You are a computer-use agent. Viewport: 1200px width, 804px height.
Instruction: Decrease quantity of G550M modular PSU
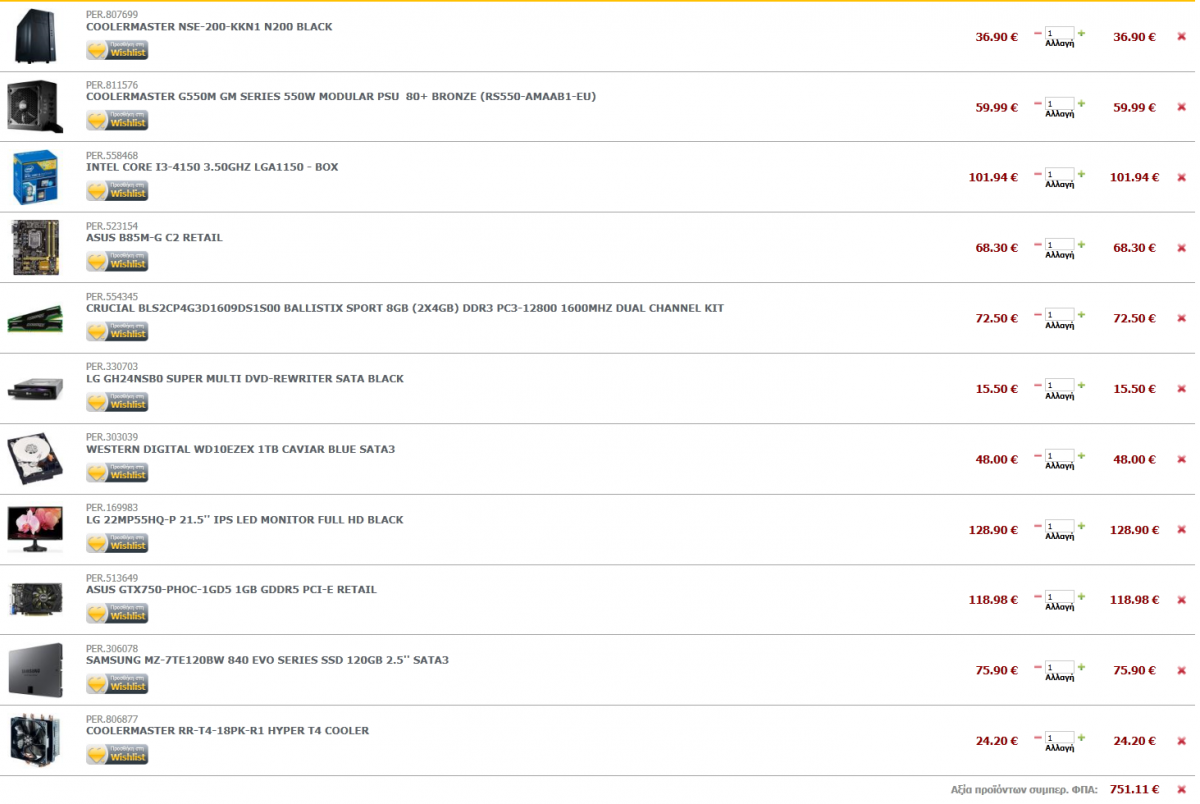[x=1038, y=103]
